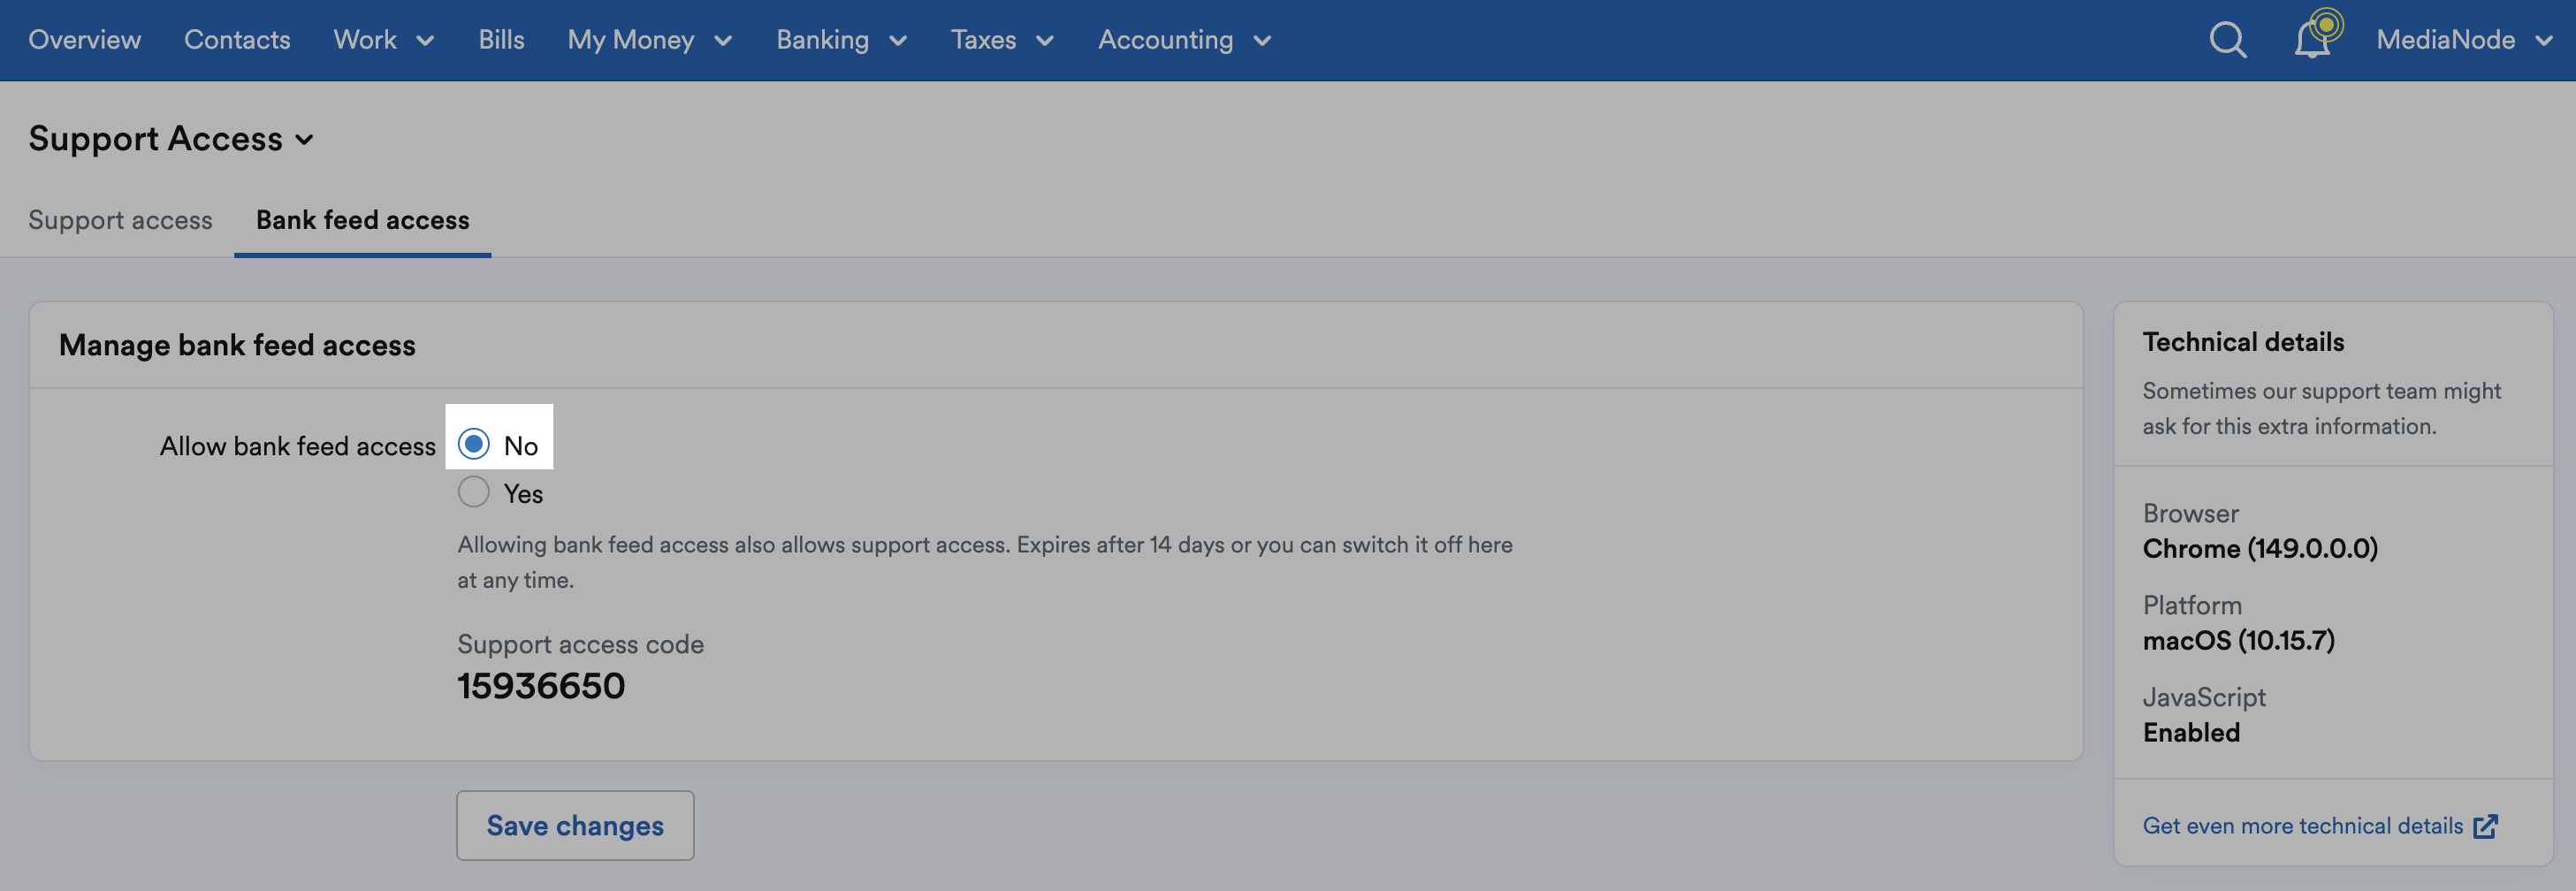Switch to the Bank feed access tab
This screenshot has width=2576, height=891.
coord(362,220)
